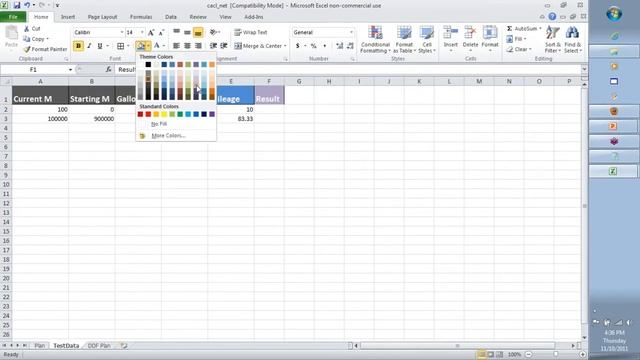The width and height of the screenshot is (640, 360).
Task: Select cell A3 with value 100000
Action: [x=40, y=119]
